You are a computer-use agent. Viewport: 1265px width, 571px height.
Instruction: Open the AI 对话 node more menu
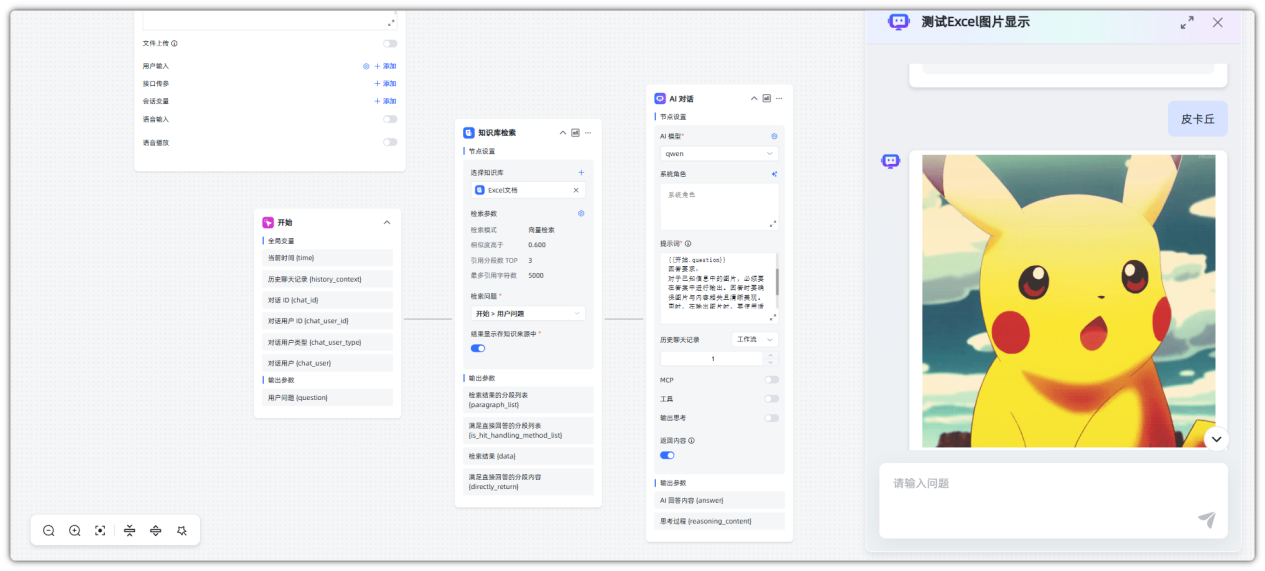tap(779, 98)
